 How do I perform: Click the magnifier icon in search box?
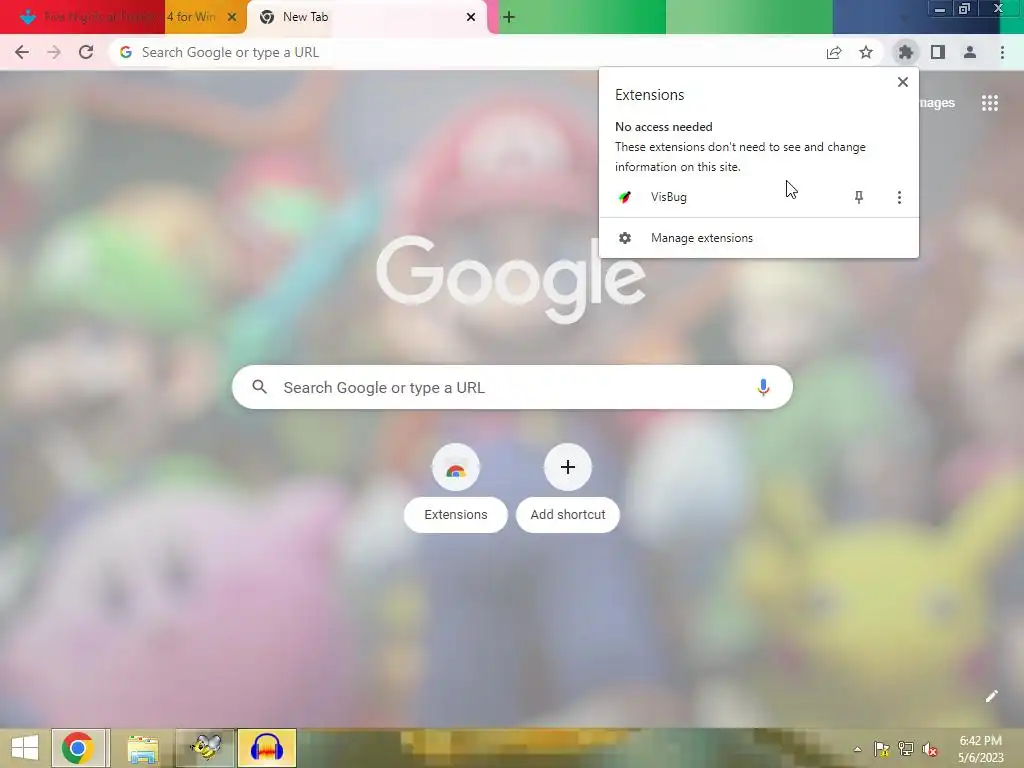[x=259, y=387]
